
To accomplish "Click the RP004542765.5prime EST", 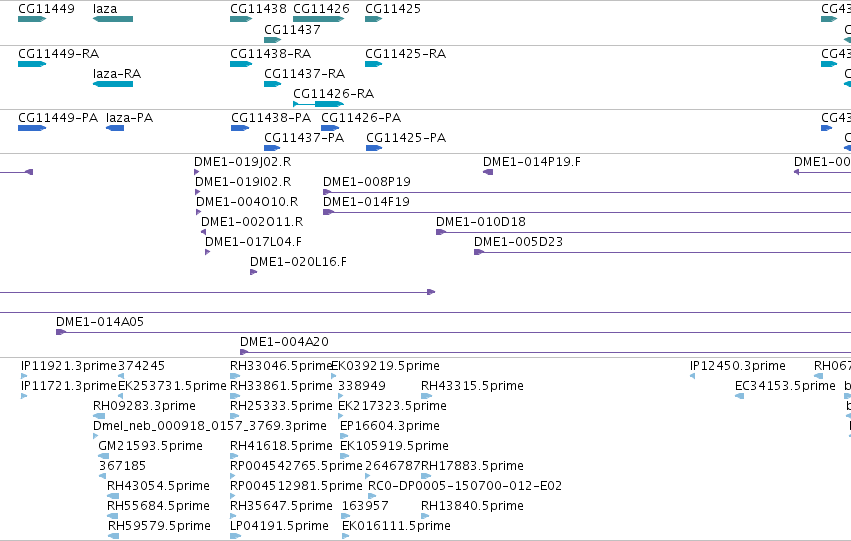I will tap(233, 476).
